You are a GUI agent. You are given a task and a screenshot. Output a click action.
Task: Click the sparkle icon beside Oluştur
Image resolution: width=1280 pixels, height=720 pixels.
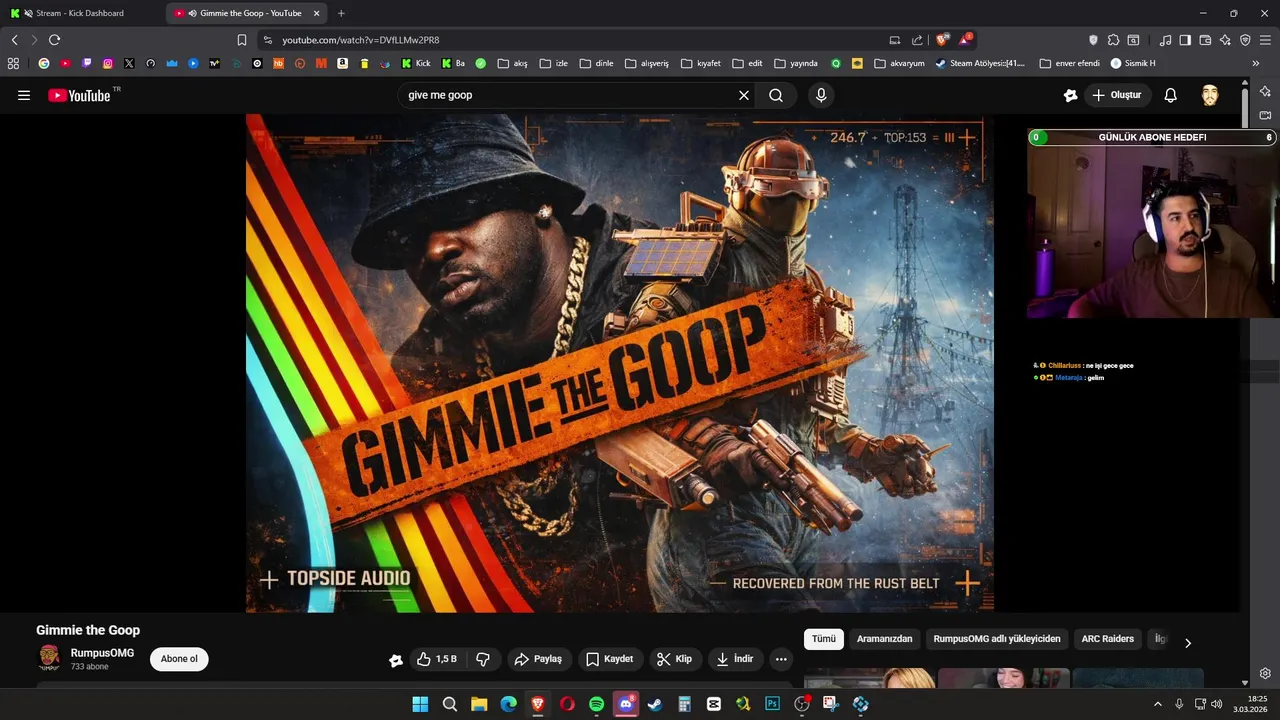[x=1071, y=95]
